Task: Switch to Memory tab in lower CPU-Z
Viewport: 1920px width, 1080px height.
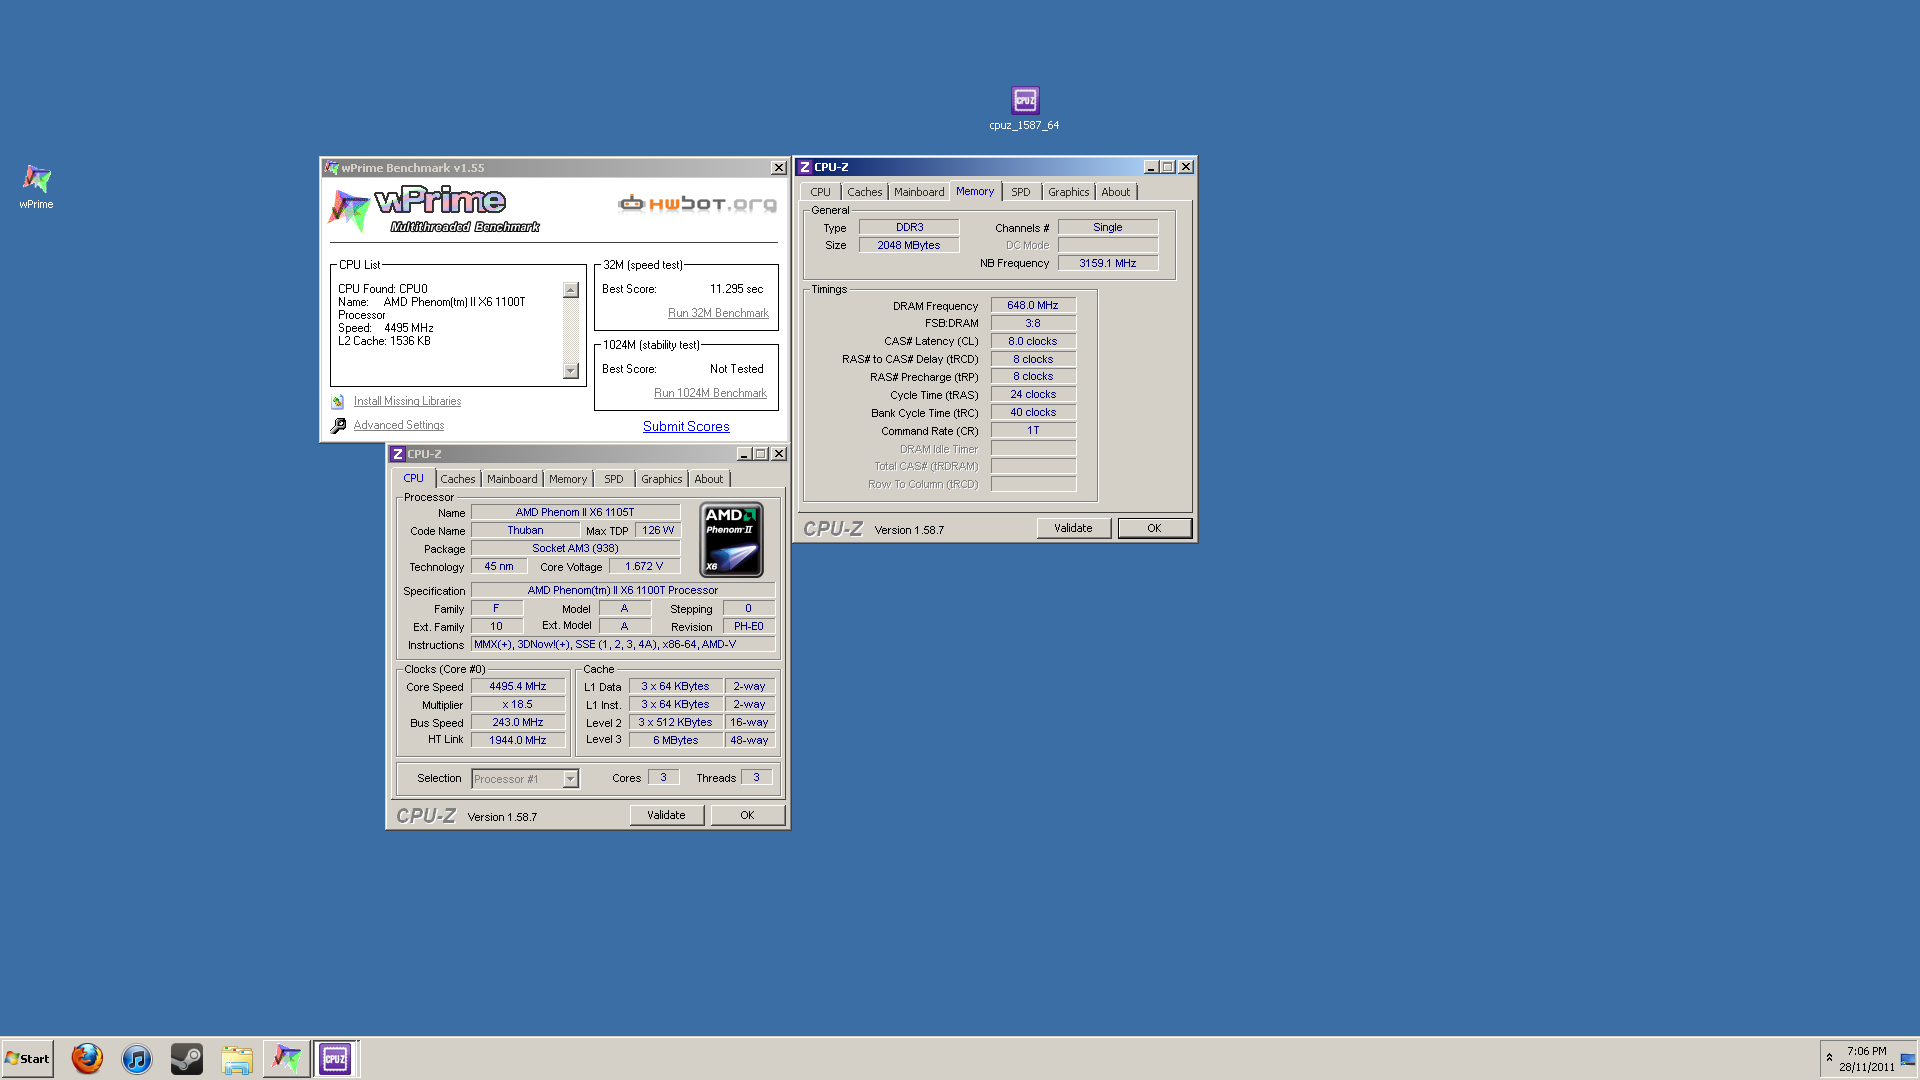Action: pos(568,479)
